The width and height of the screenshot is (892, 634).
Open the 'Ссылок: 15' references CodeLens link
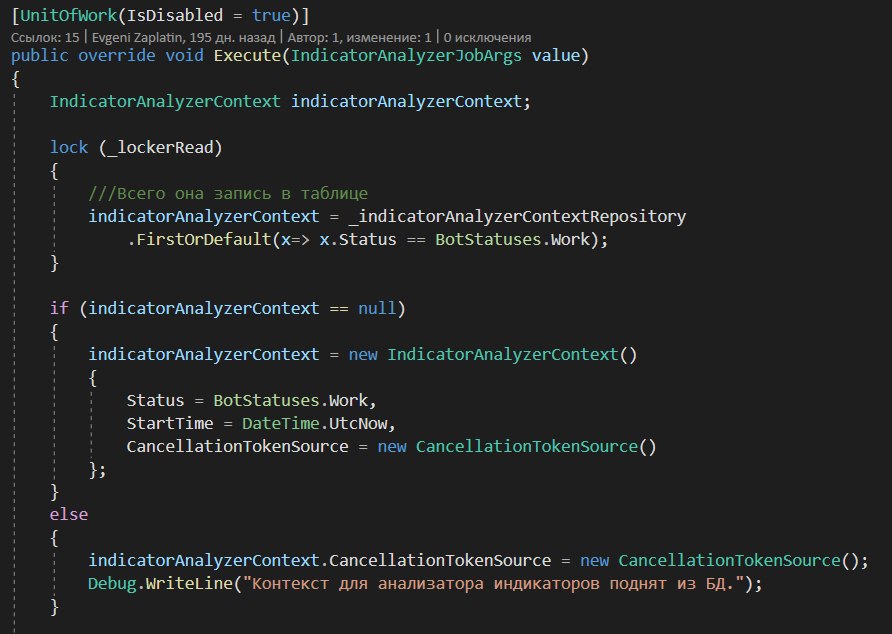click(45, 38)
